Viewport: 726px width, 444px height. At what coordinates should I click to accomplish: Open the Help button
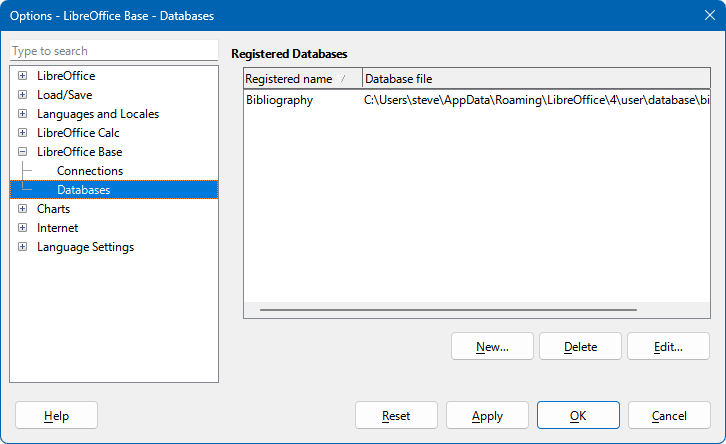click(56, 415)
